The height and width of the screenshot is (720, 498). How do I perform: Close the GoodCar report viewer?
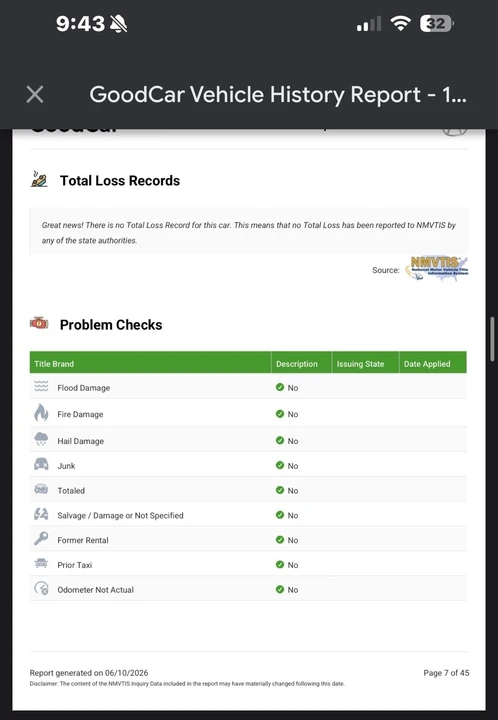click(x=35, y=95)
